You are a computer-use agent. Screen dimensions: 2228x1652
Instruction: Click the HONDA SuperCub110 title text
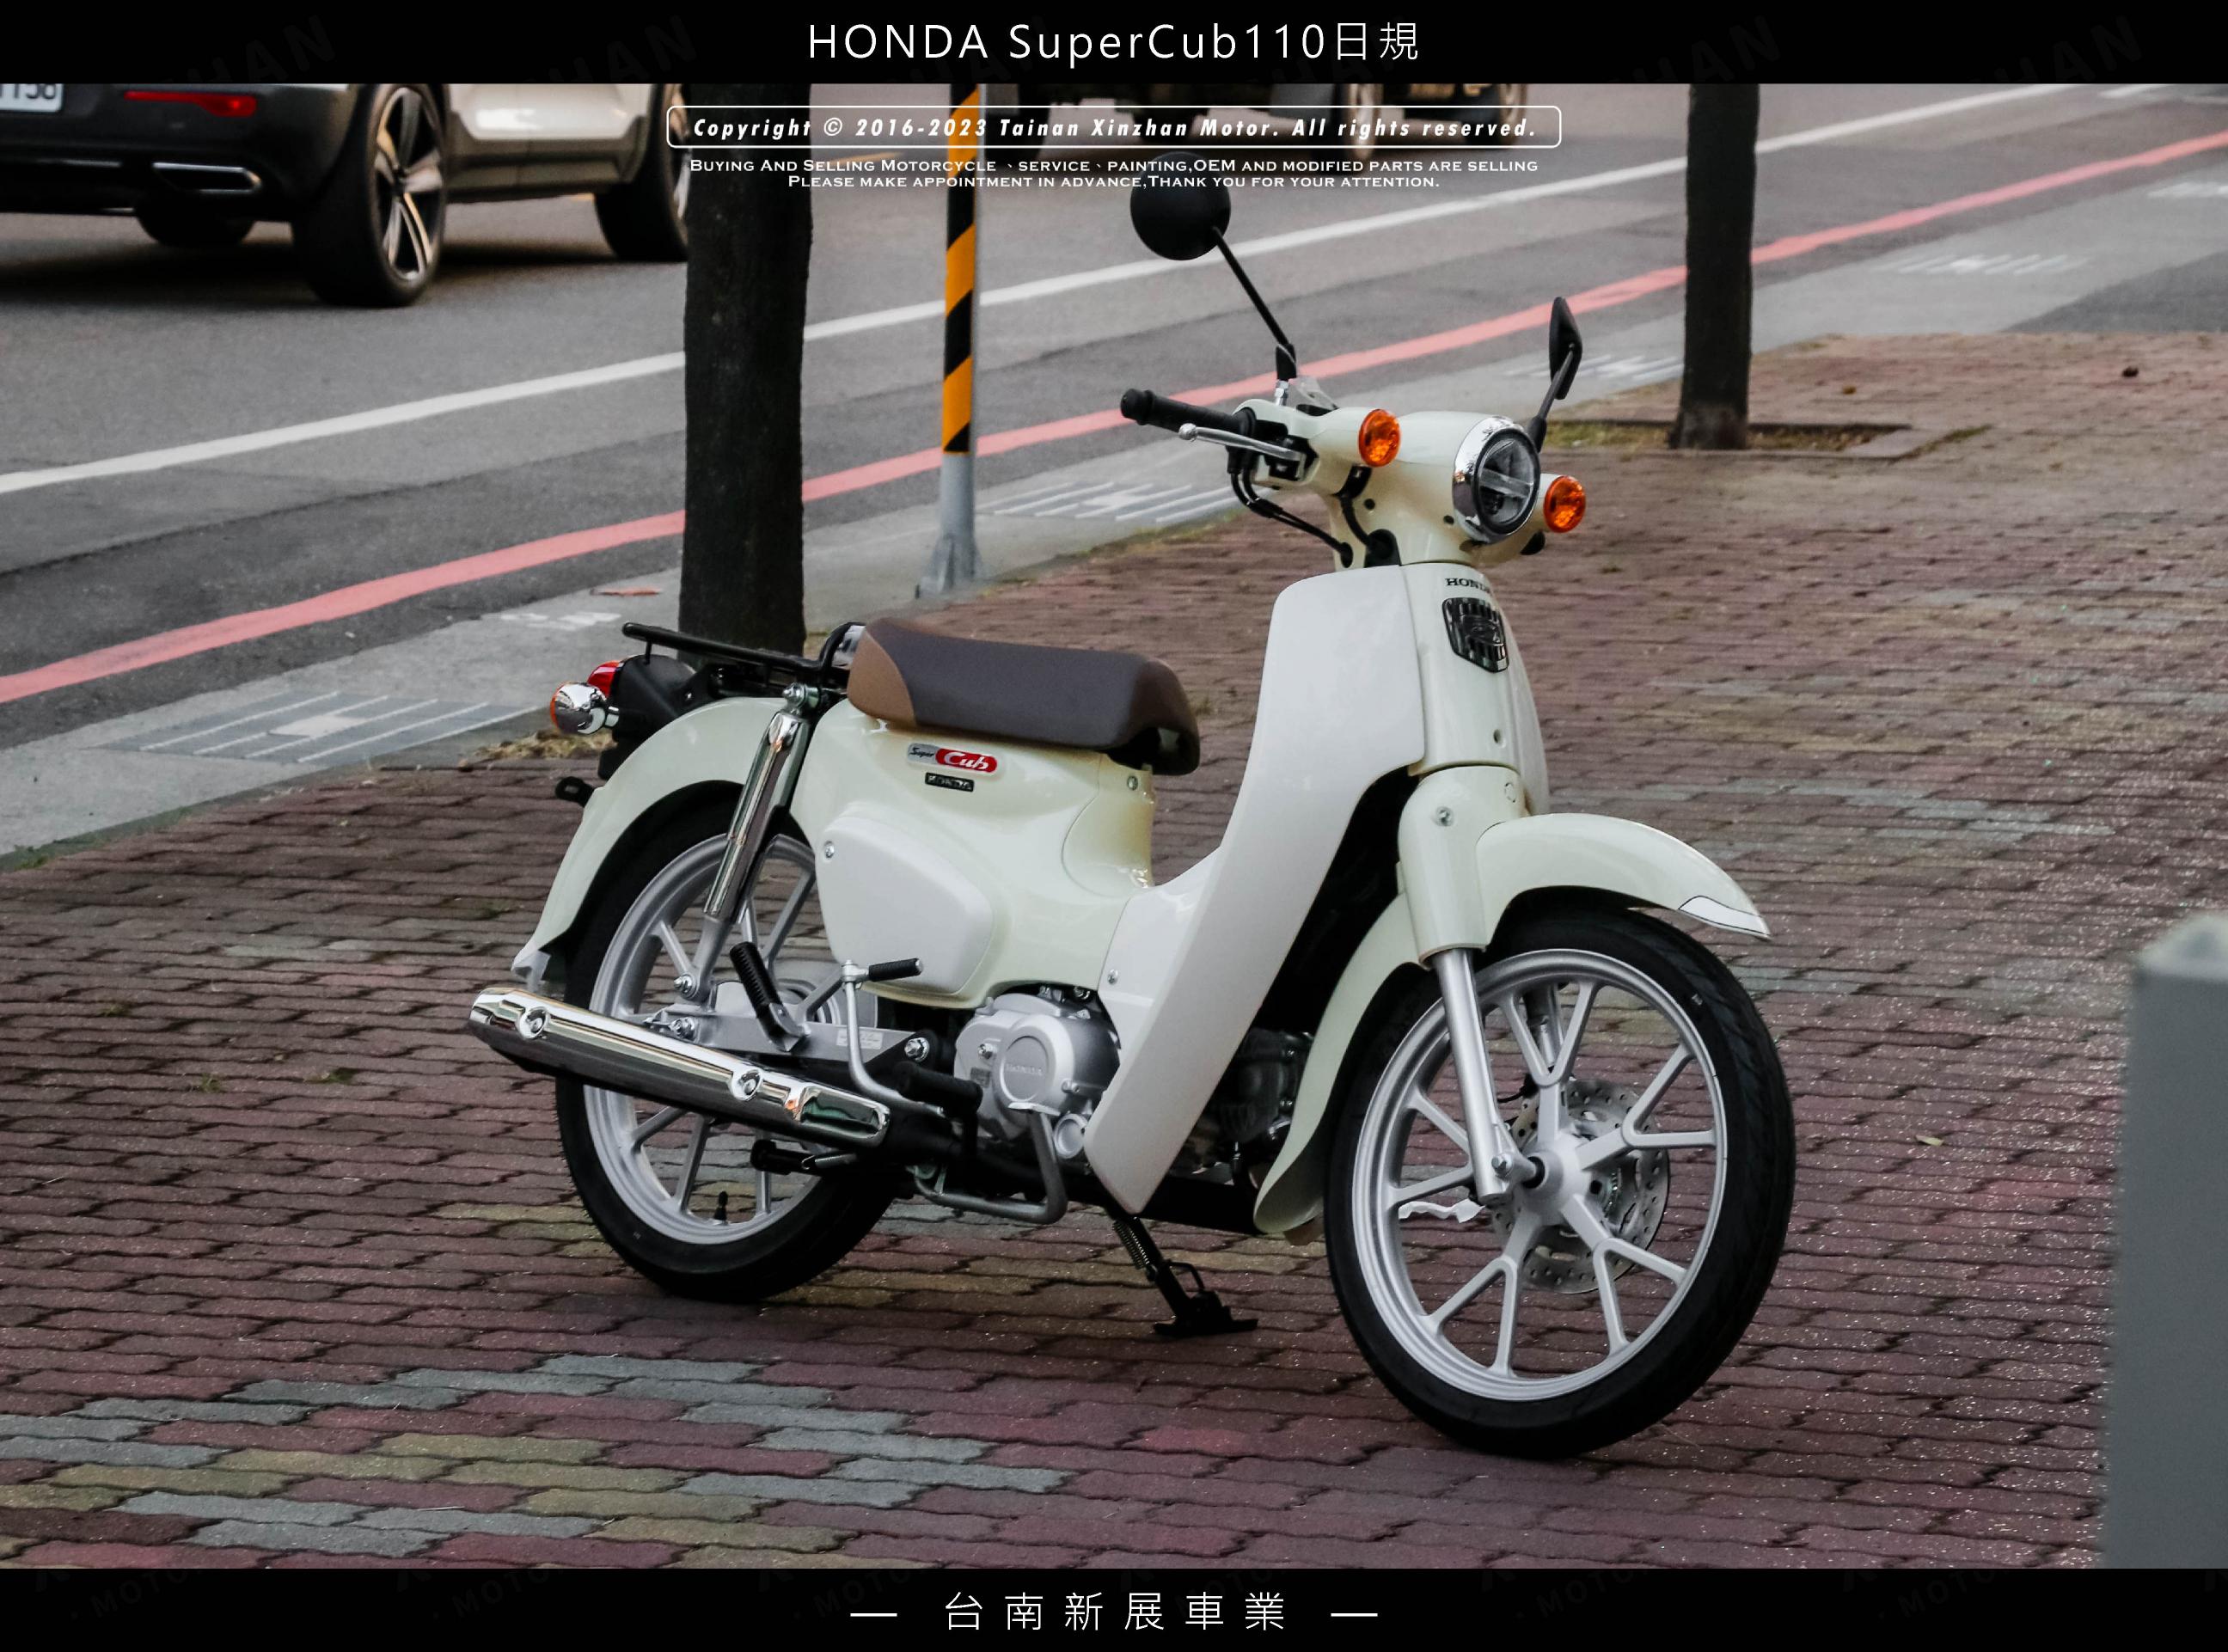1113,42
